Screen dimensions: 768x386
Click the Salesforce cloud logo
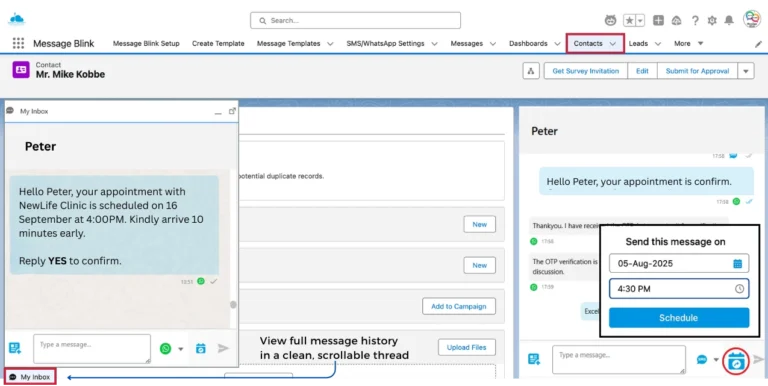click(x=17, y=20)
